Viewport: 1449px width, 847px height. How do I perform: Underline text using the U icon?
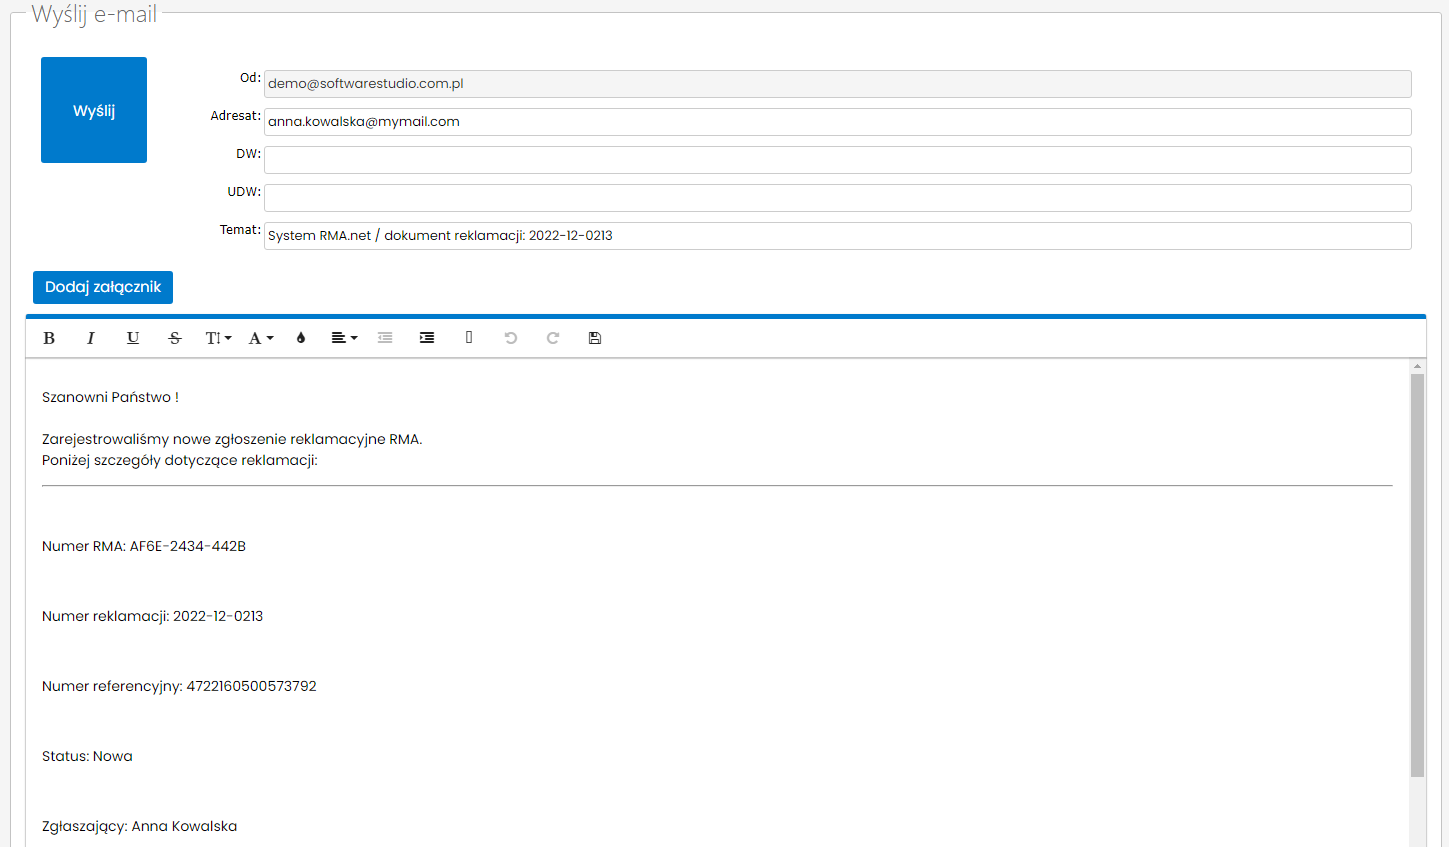point(133,338)
